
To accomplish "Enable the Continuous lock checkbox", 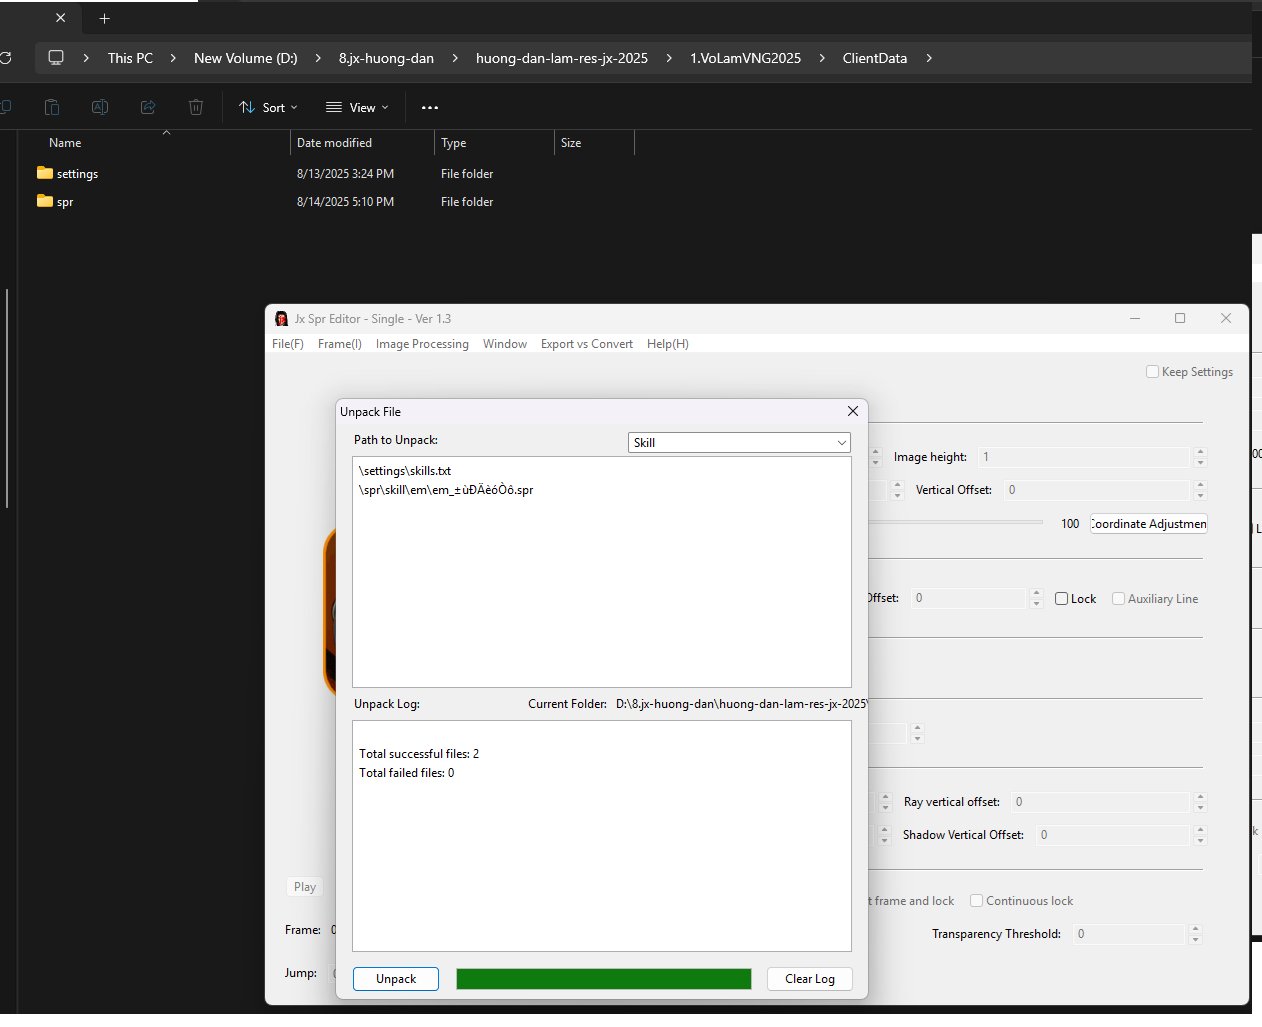I will 977,901.
